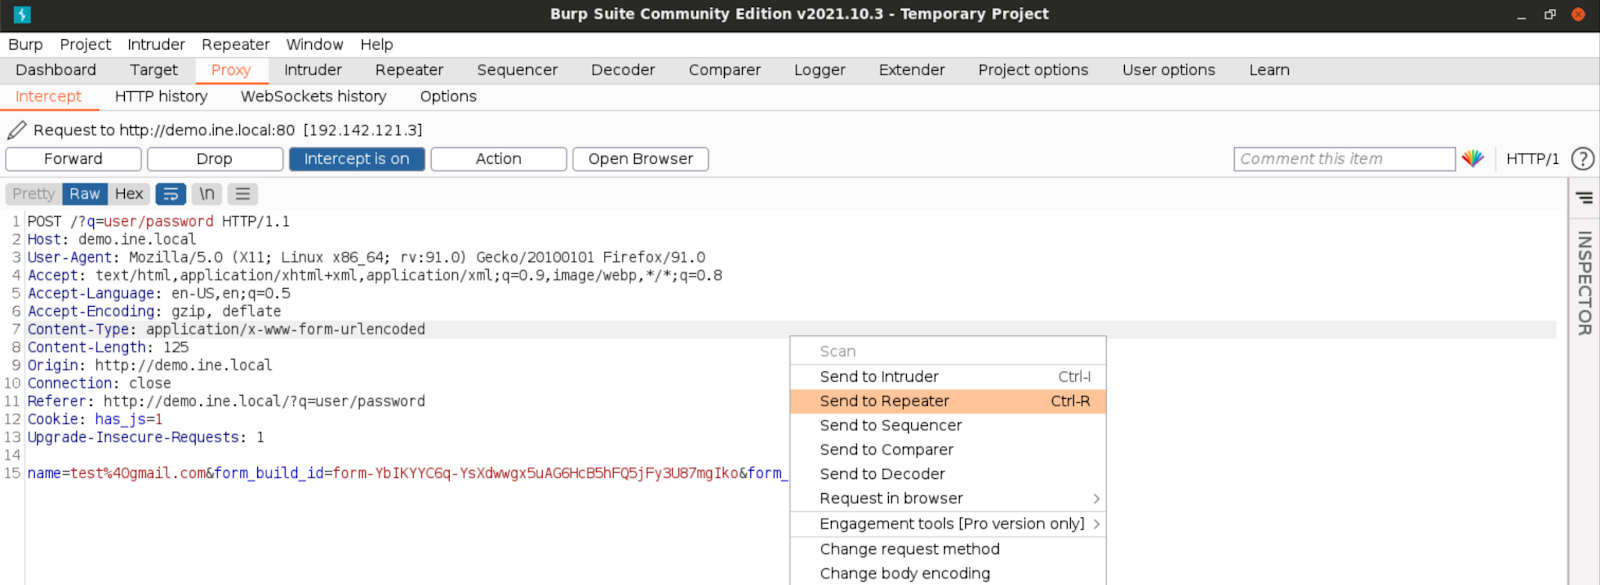Image resolution: width=1600 pixels, height=585 pixels.
Task: Click the User-Agent header line
Action: point(366,258)
